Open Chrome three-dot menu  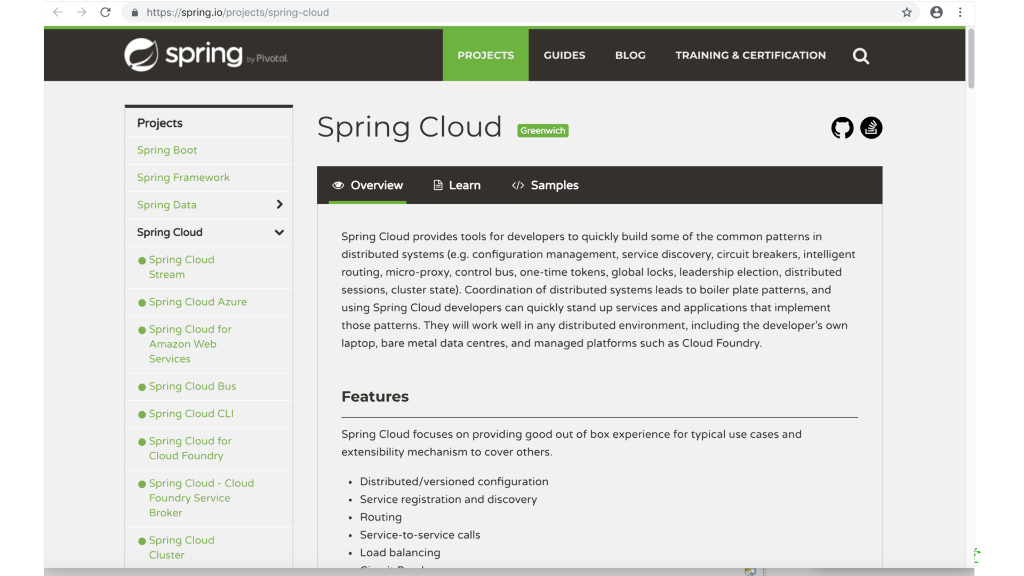pos(960,13)
